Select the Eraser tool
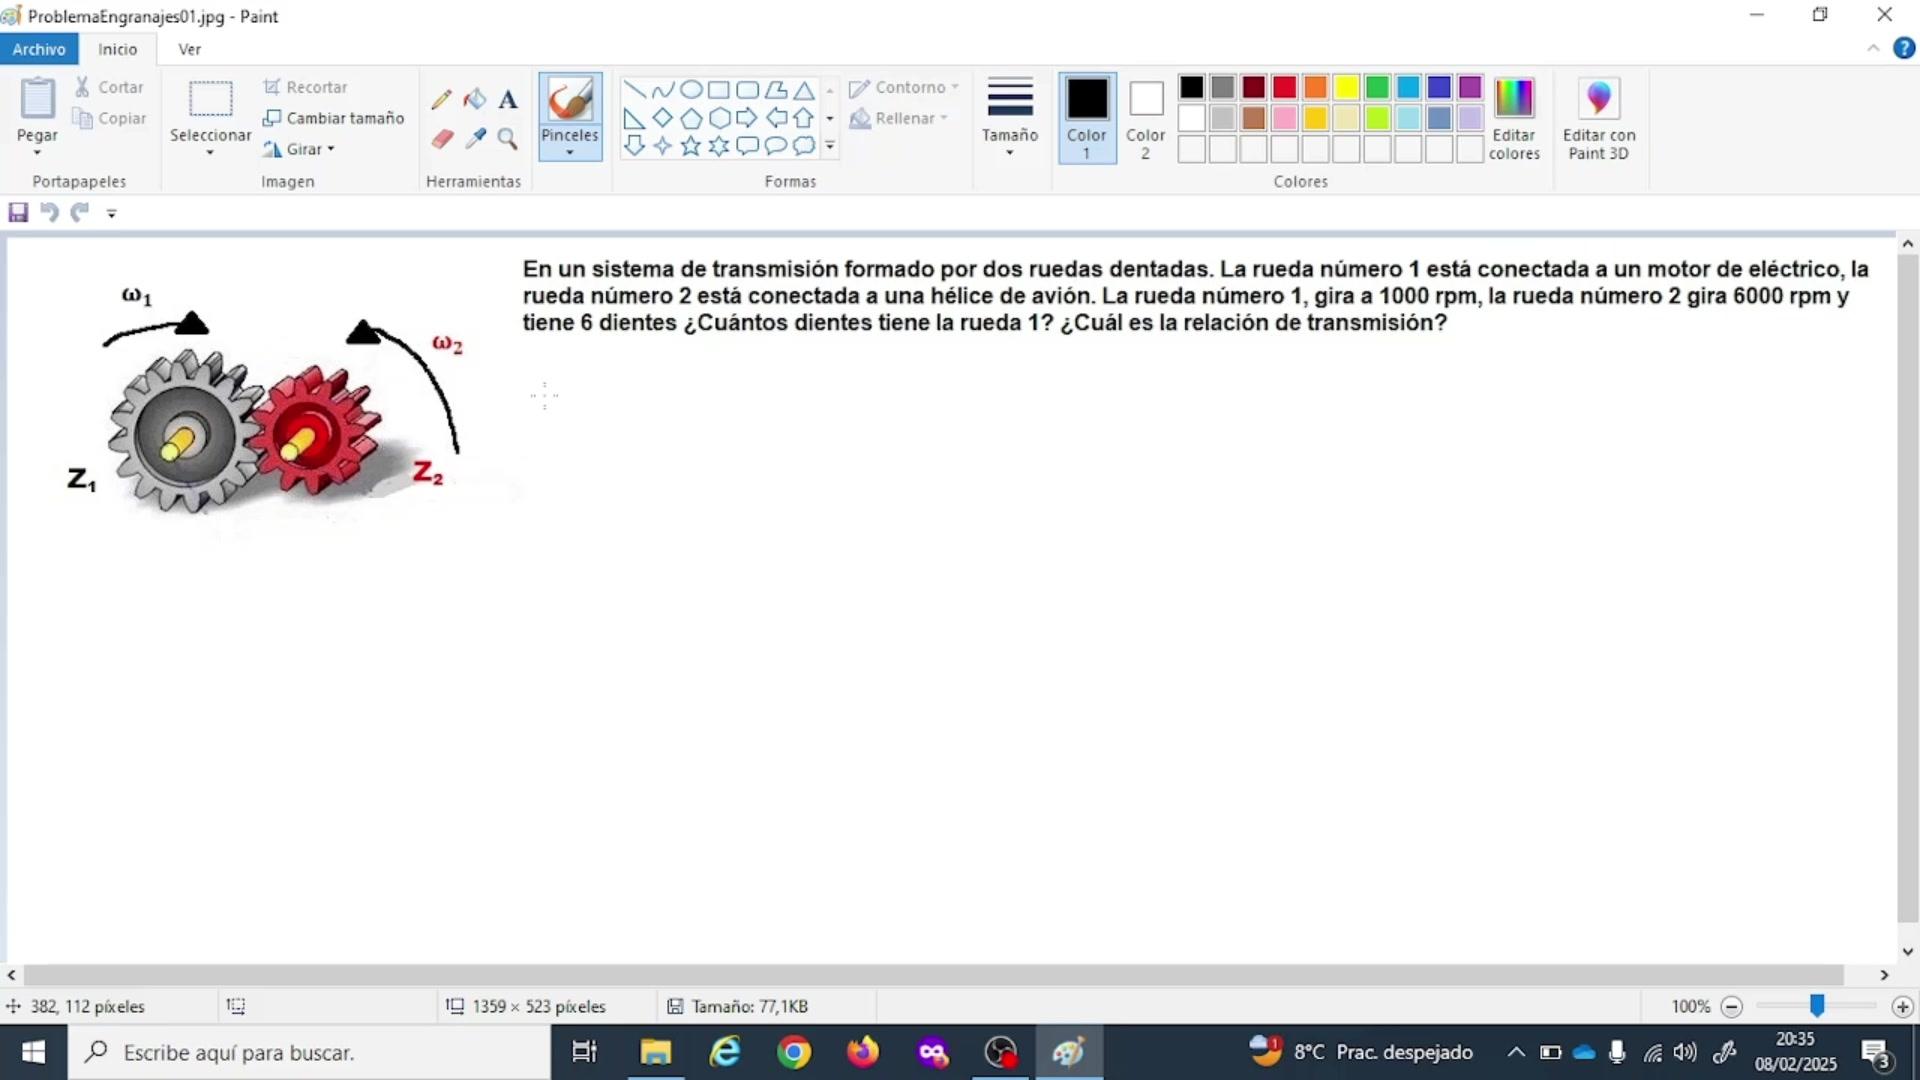1920x1080 pixels. (x=442, y=139)
